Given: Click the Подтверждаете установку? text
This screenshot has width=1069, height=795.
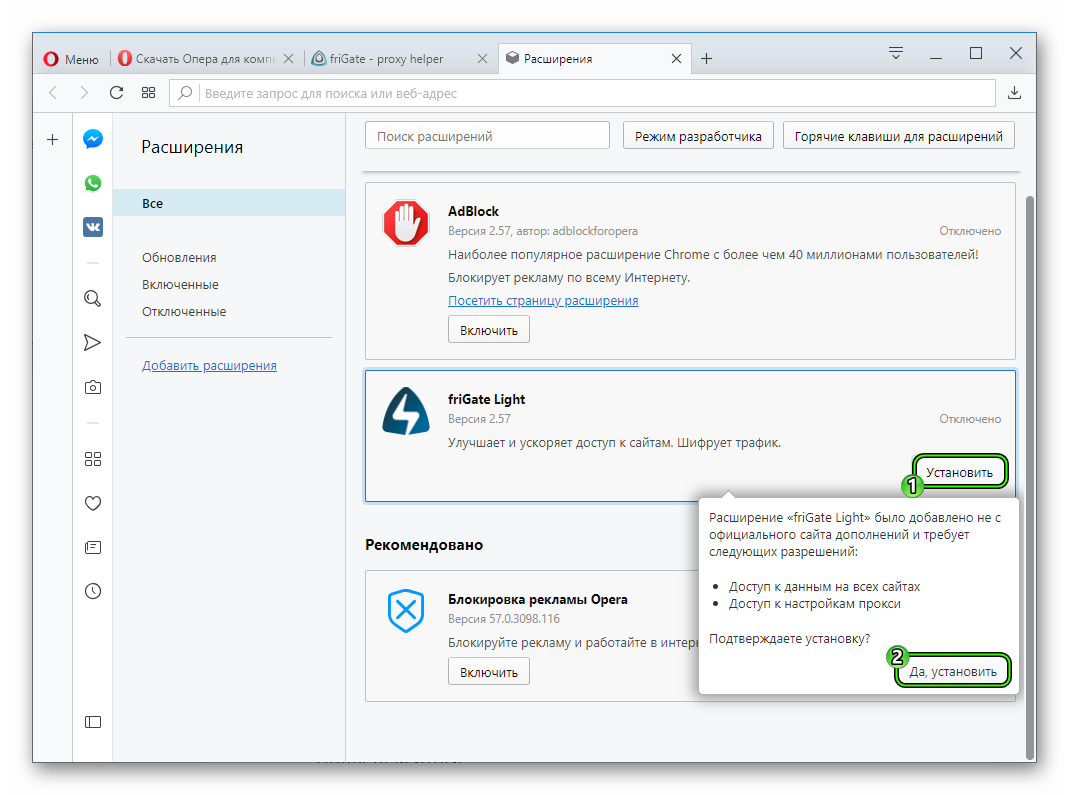Looking at the screenshot, I should [789, 639].
